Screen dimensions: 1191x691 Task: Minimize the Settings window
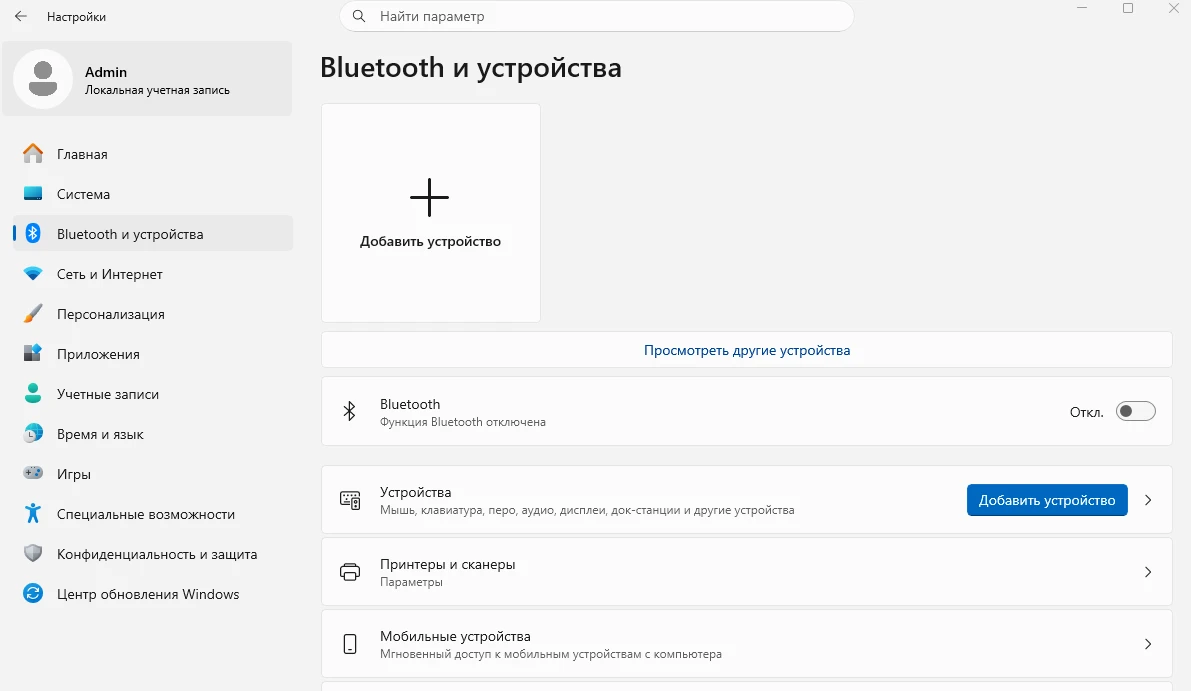point(1082,8)
